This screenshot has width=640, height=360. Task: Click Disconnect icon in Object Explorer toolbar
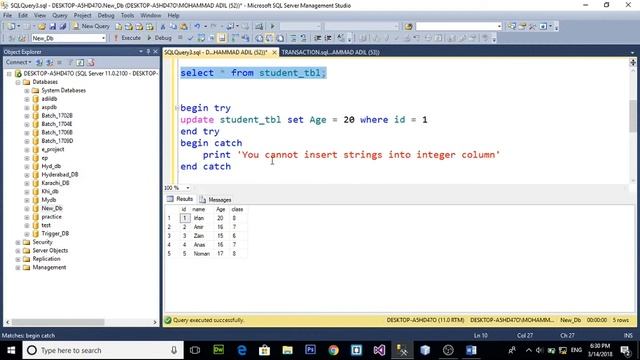point(49,62)
